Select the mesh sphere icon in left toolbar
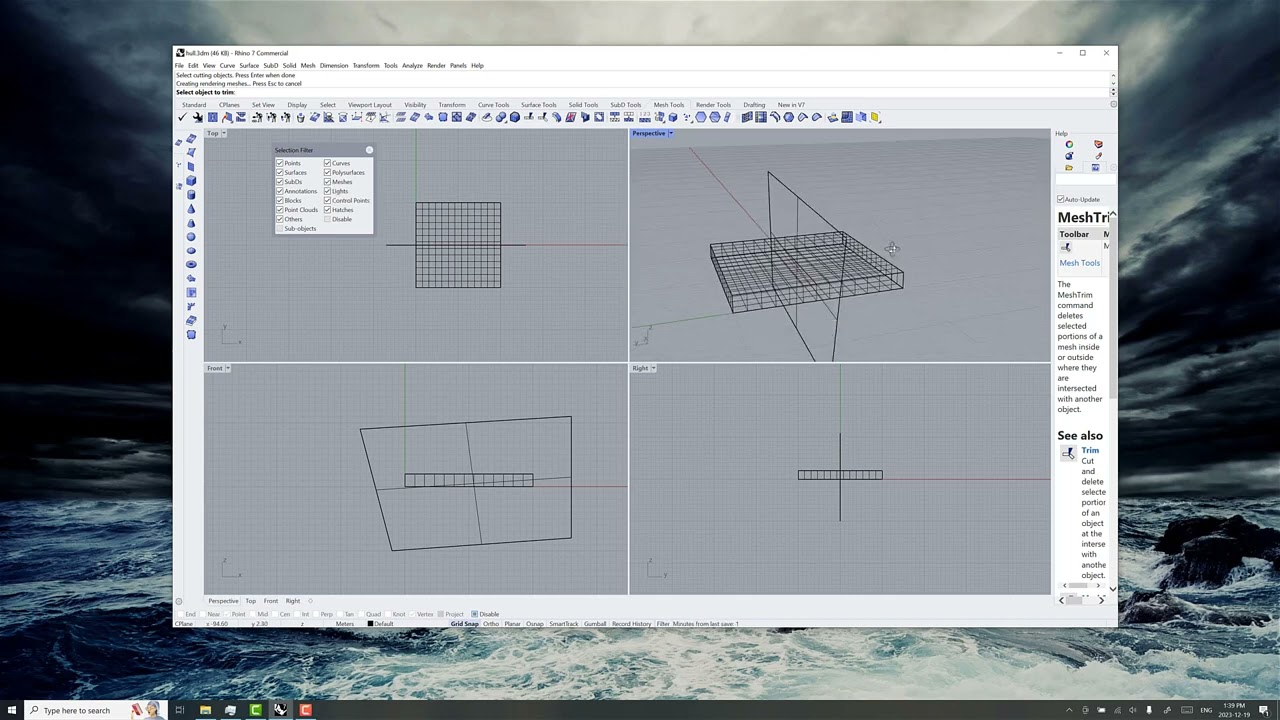1280x720 pixels. click(x=191, y=236)
